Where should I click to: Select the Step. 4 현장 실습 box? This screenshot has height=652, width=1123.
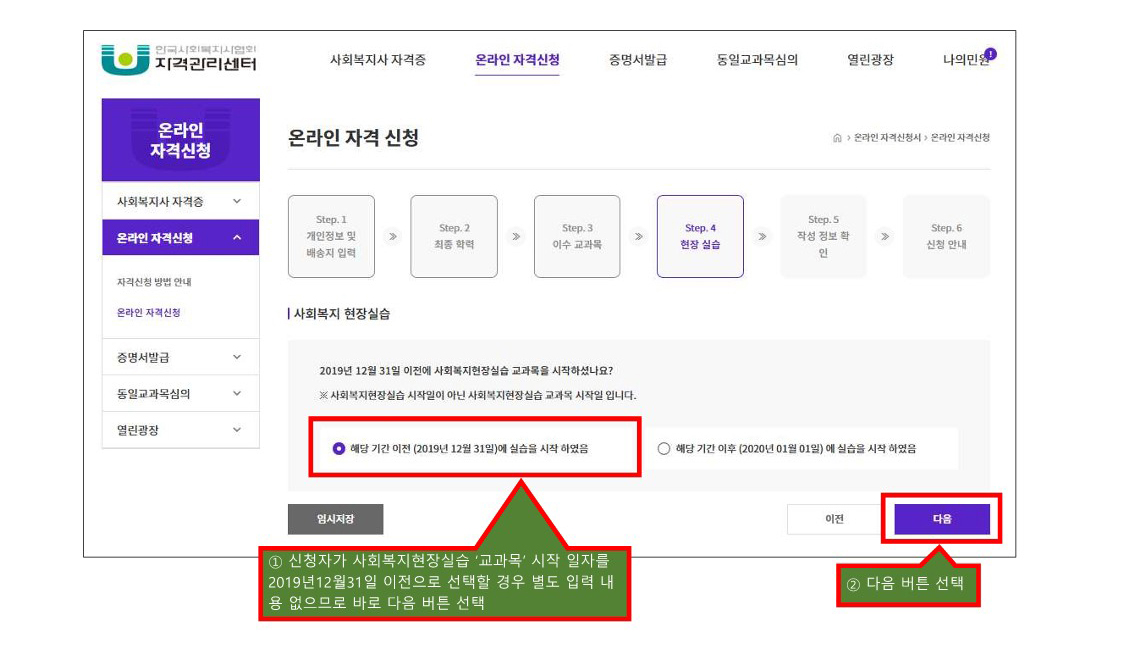700,236
